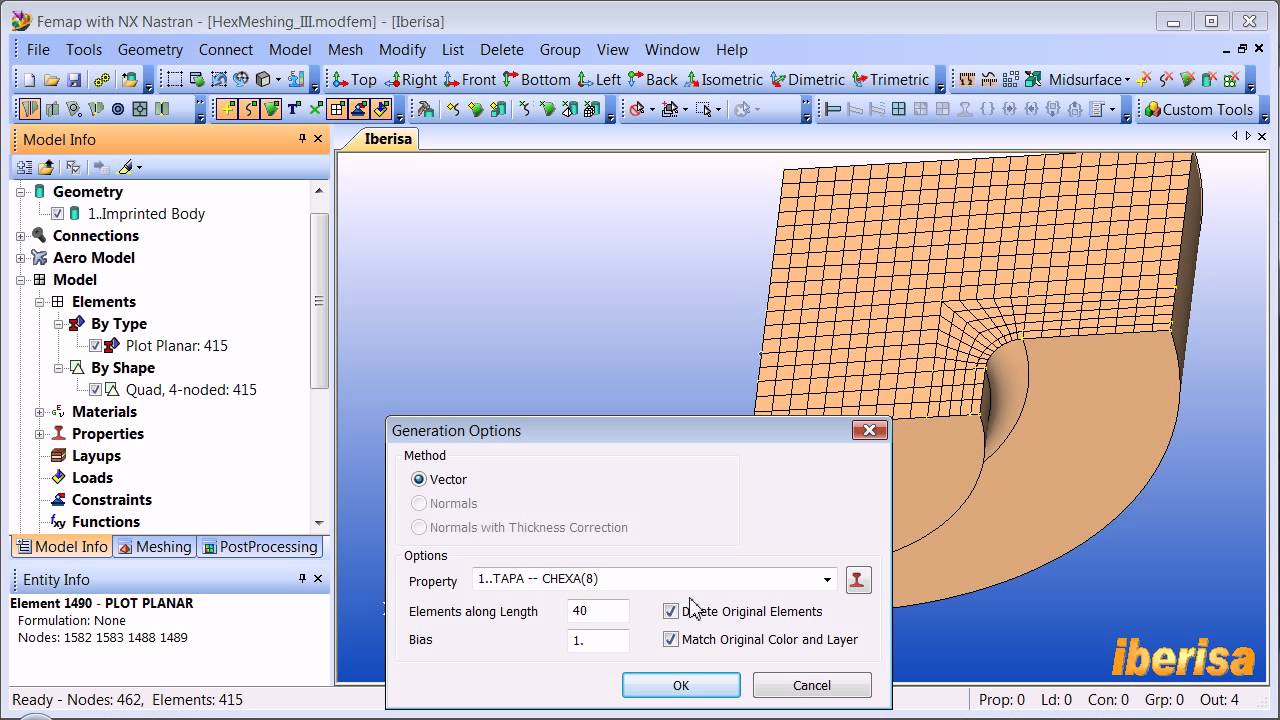Pin the Entity Info panel
Viewport: 1280px width, 720px height.
coord(302,578)
